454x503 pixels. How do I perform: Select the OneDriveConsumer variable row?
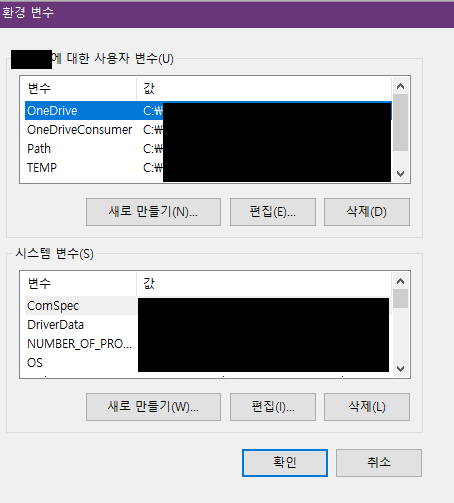(x=208, y=130)
